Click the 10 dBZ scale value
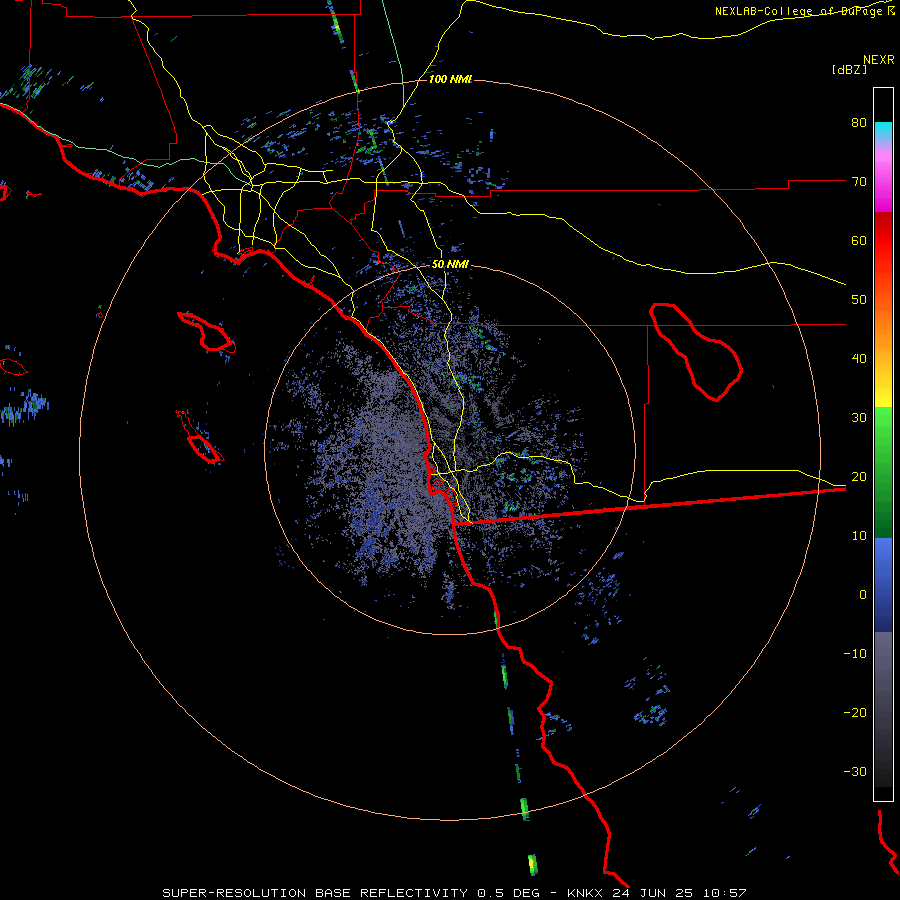 (x=859, y=536)
